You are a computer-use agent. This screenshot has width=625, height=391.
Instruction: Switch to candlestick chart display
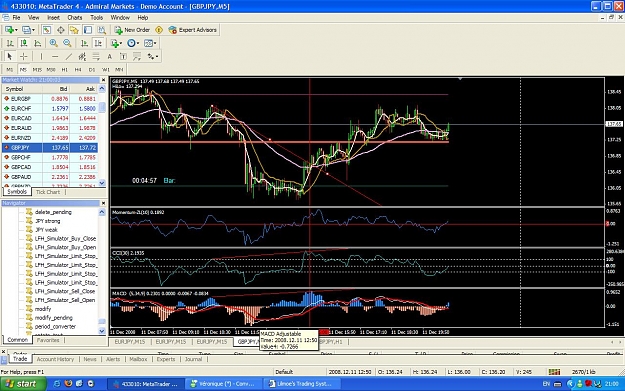point(24,43)
